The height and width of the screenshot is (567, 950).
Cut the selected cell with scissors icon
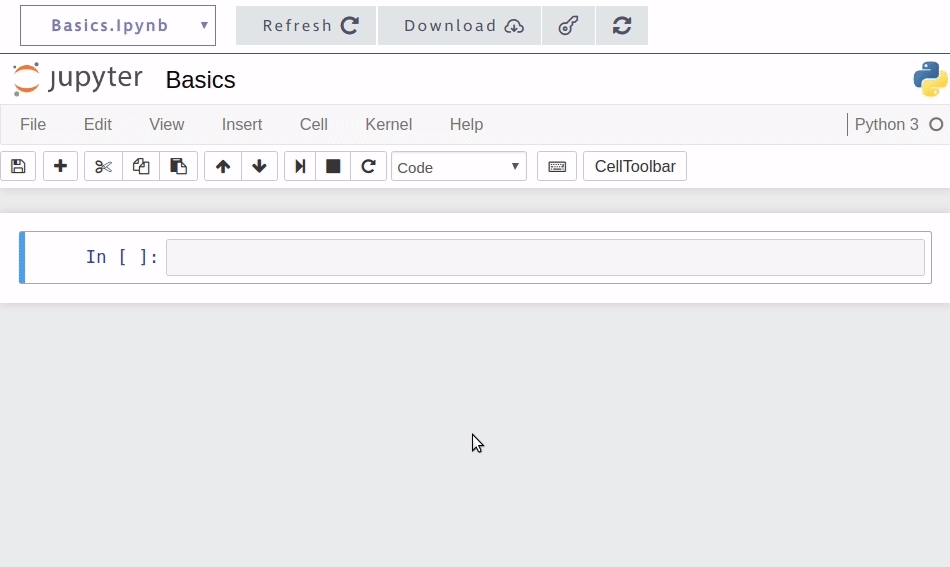pos(103,166)
